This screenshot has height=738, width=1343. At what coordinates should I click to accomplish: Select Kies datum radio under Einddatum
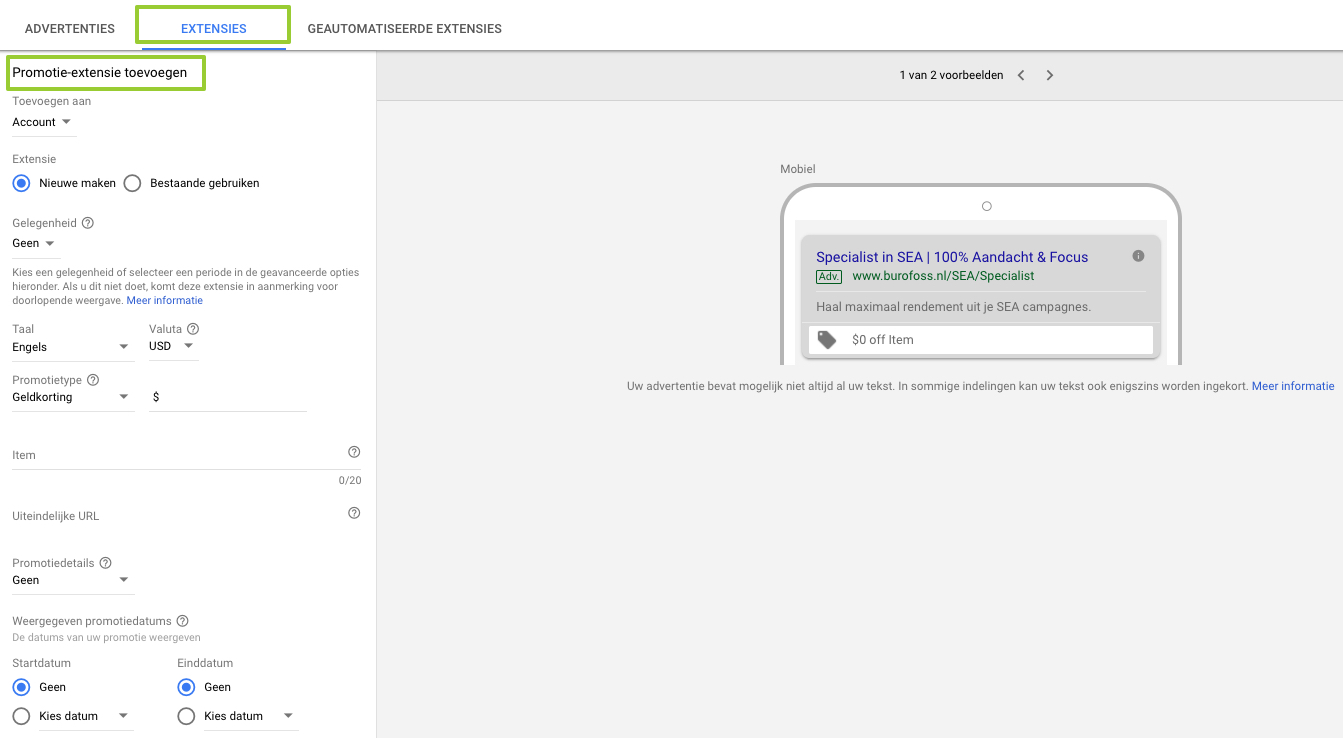(x=186, y=716)
